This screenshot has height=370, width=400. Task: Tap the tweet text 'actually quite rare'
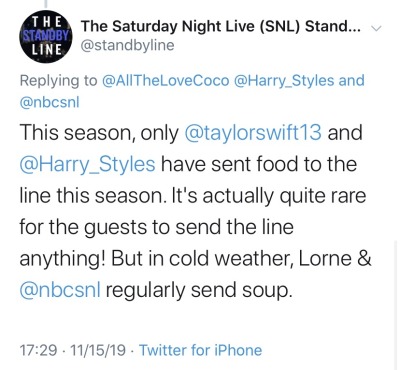pos(284,196)
